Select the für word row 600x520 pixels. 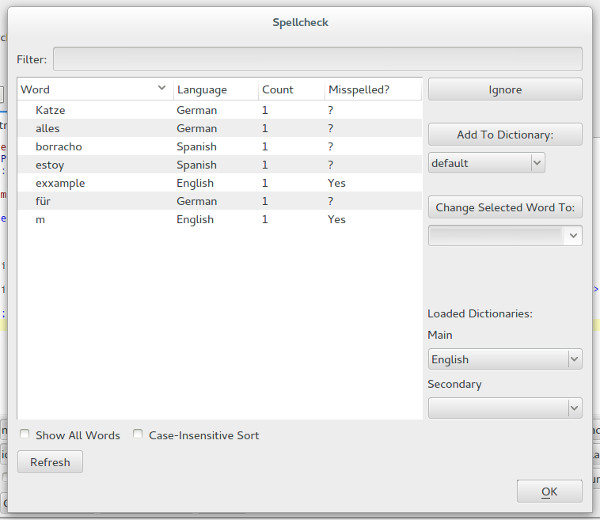click(x=44, y=201)
